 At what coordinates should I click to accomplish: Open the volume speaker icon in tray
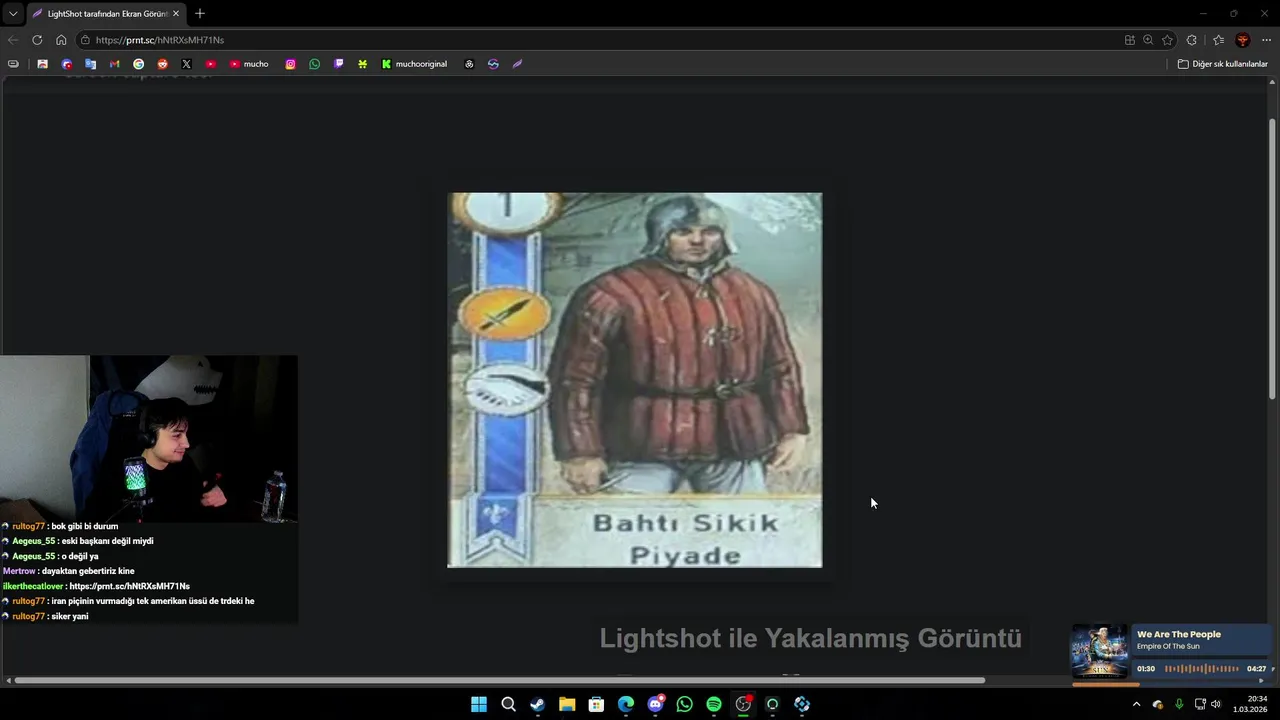(1216, 704)
